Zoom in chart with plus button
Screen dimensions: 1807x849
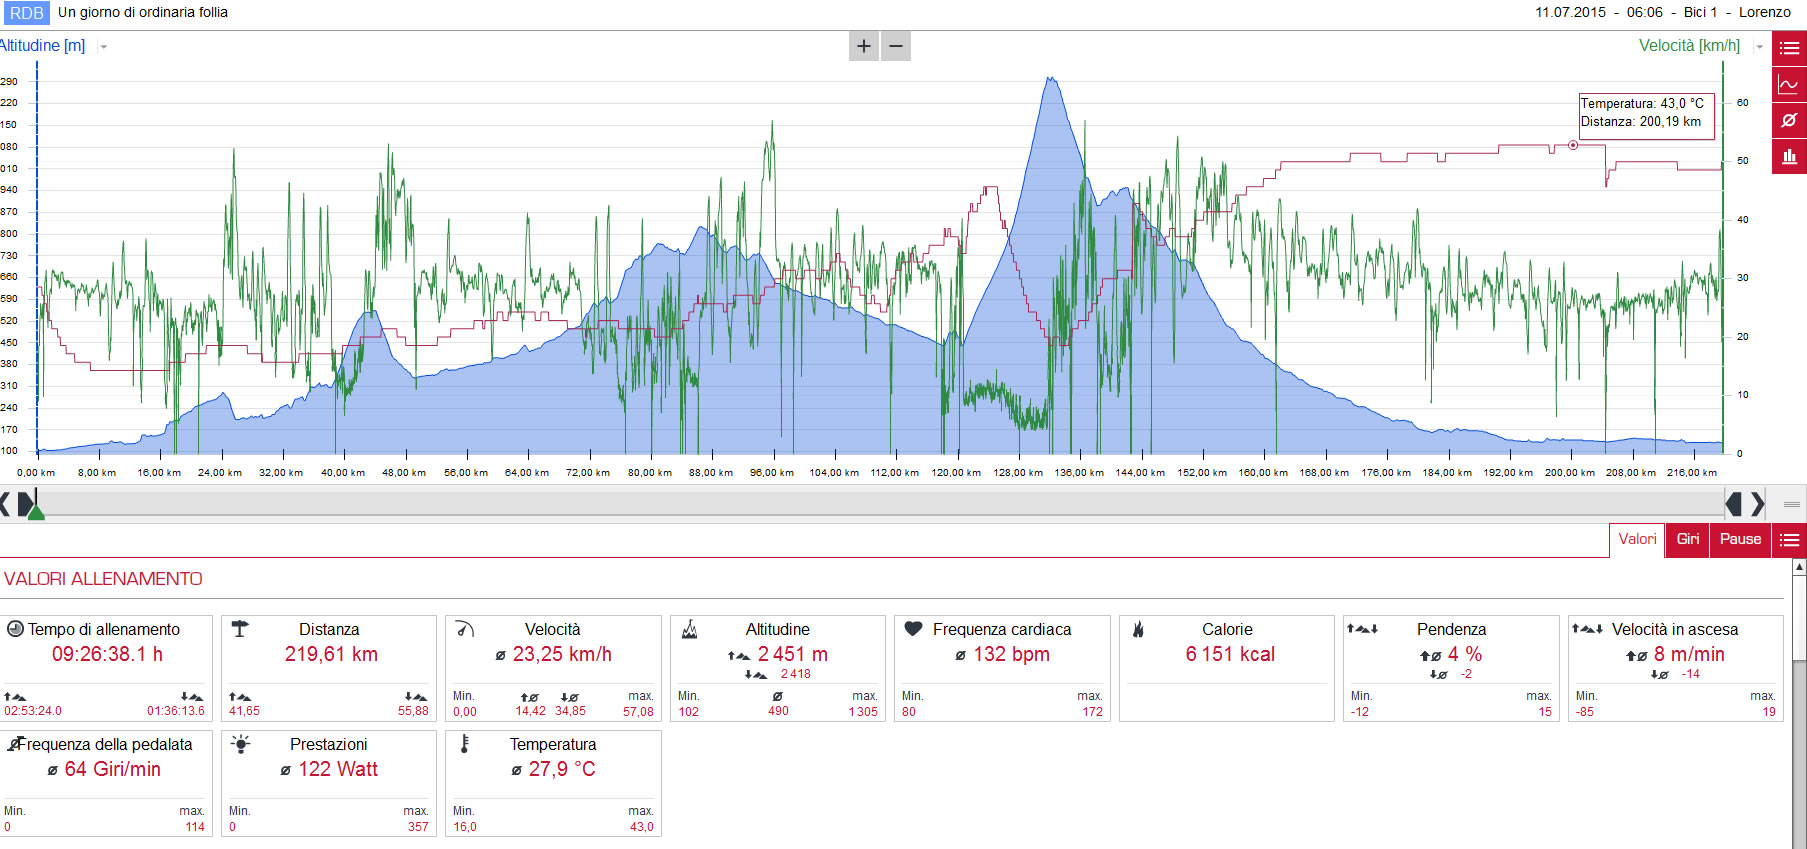click(864, 46)
